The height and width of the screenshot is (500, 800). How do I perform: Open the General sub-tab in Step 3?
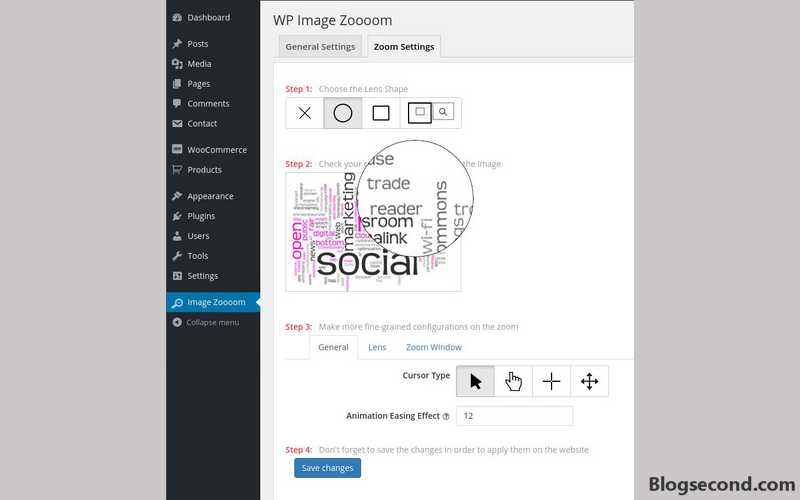pos(333,347)
